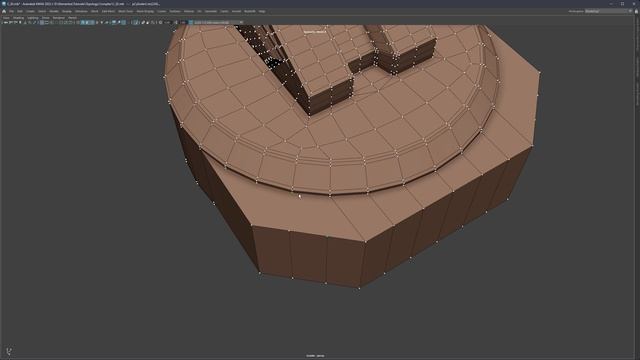Viewport: 640px width, 360px height.
Task: Open the Surfaces menu
Action: pos(175,11)
